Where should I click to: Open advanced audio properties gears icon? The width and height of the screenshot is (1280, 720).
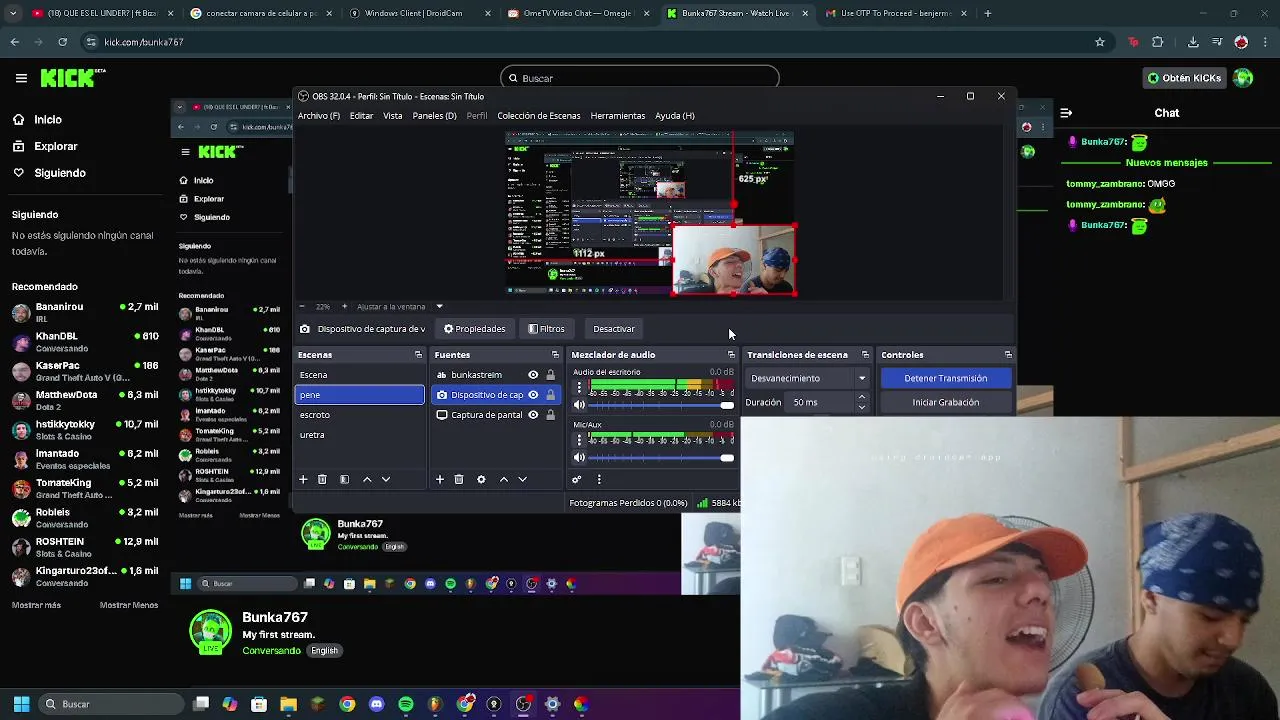(x=577, y=480)
